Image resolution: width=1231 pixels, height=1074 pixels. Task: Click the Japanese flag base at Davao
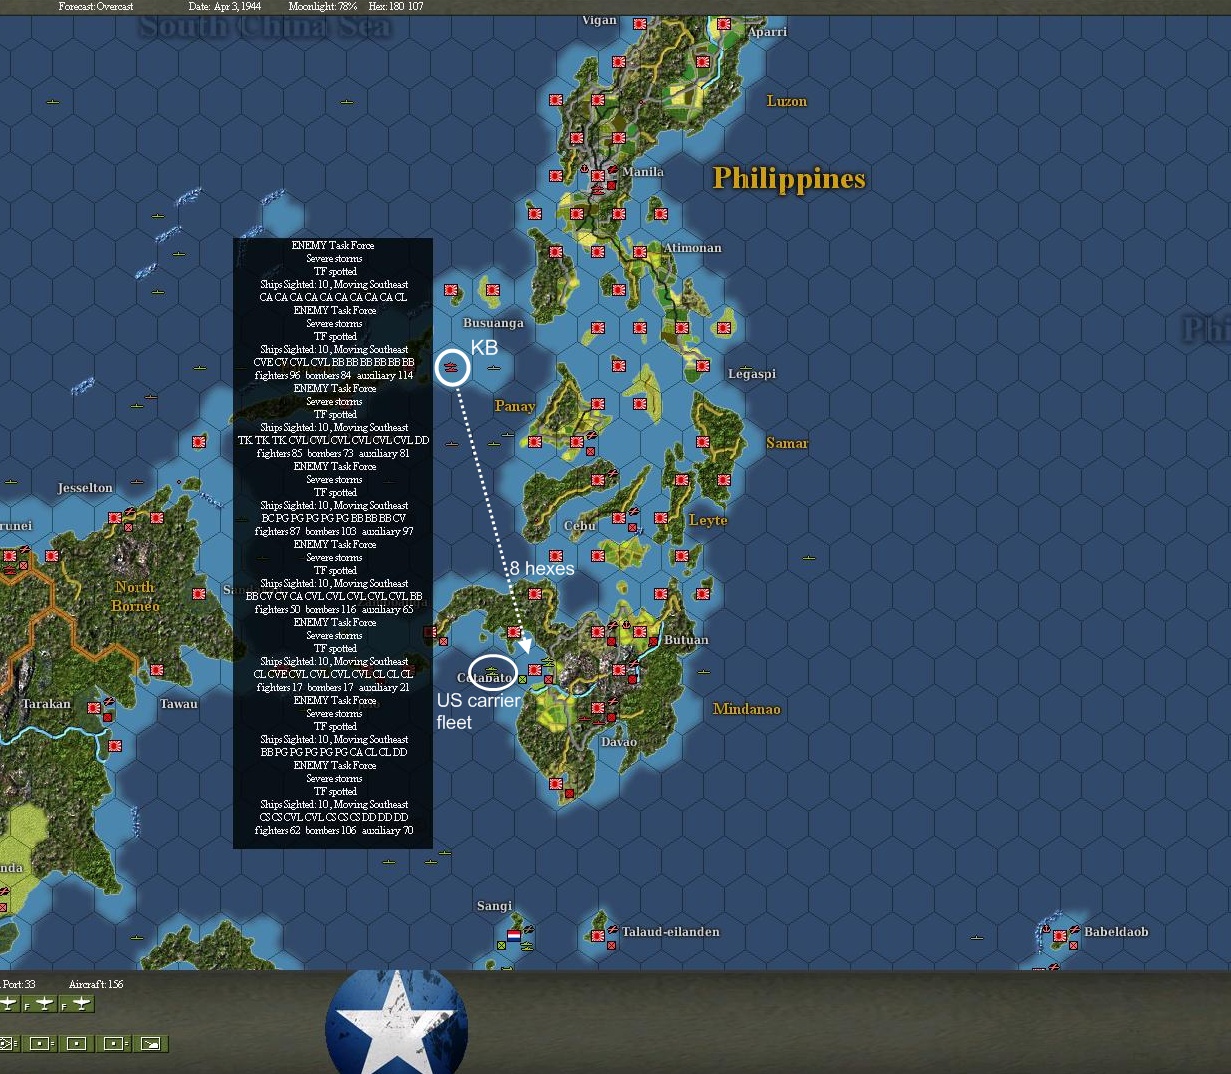598,709
